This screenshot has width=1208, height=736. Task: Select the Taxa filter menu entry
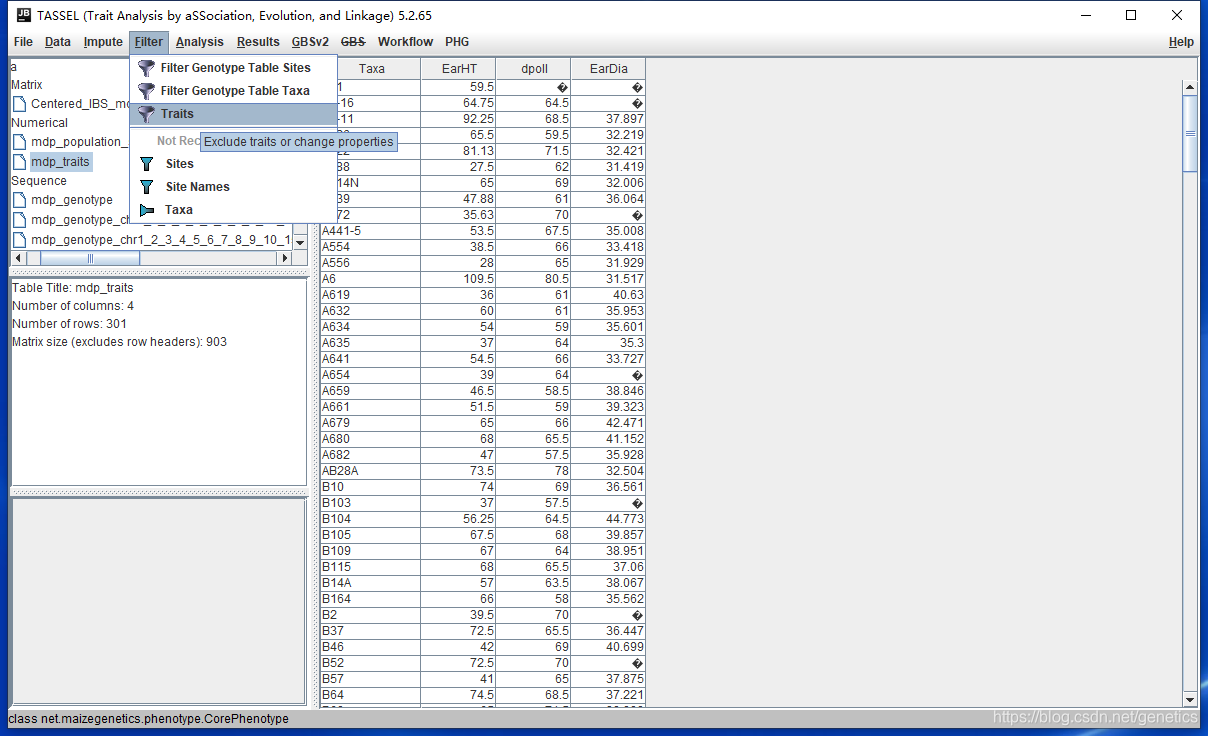233,210
